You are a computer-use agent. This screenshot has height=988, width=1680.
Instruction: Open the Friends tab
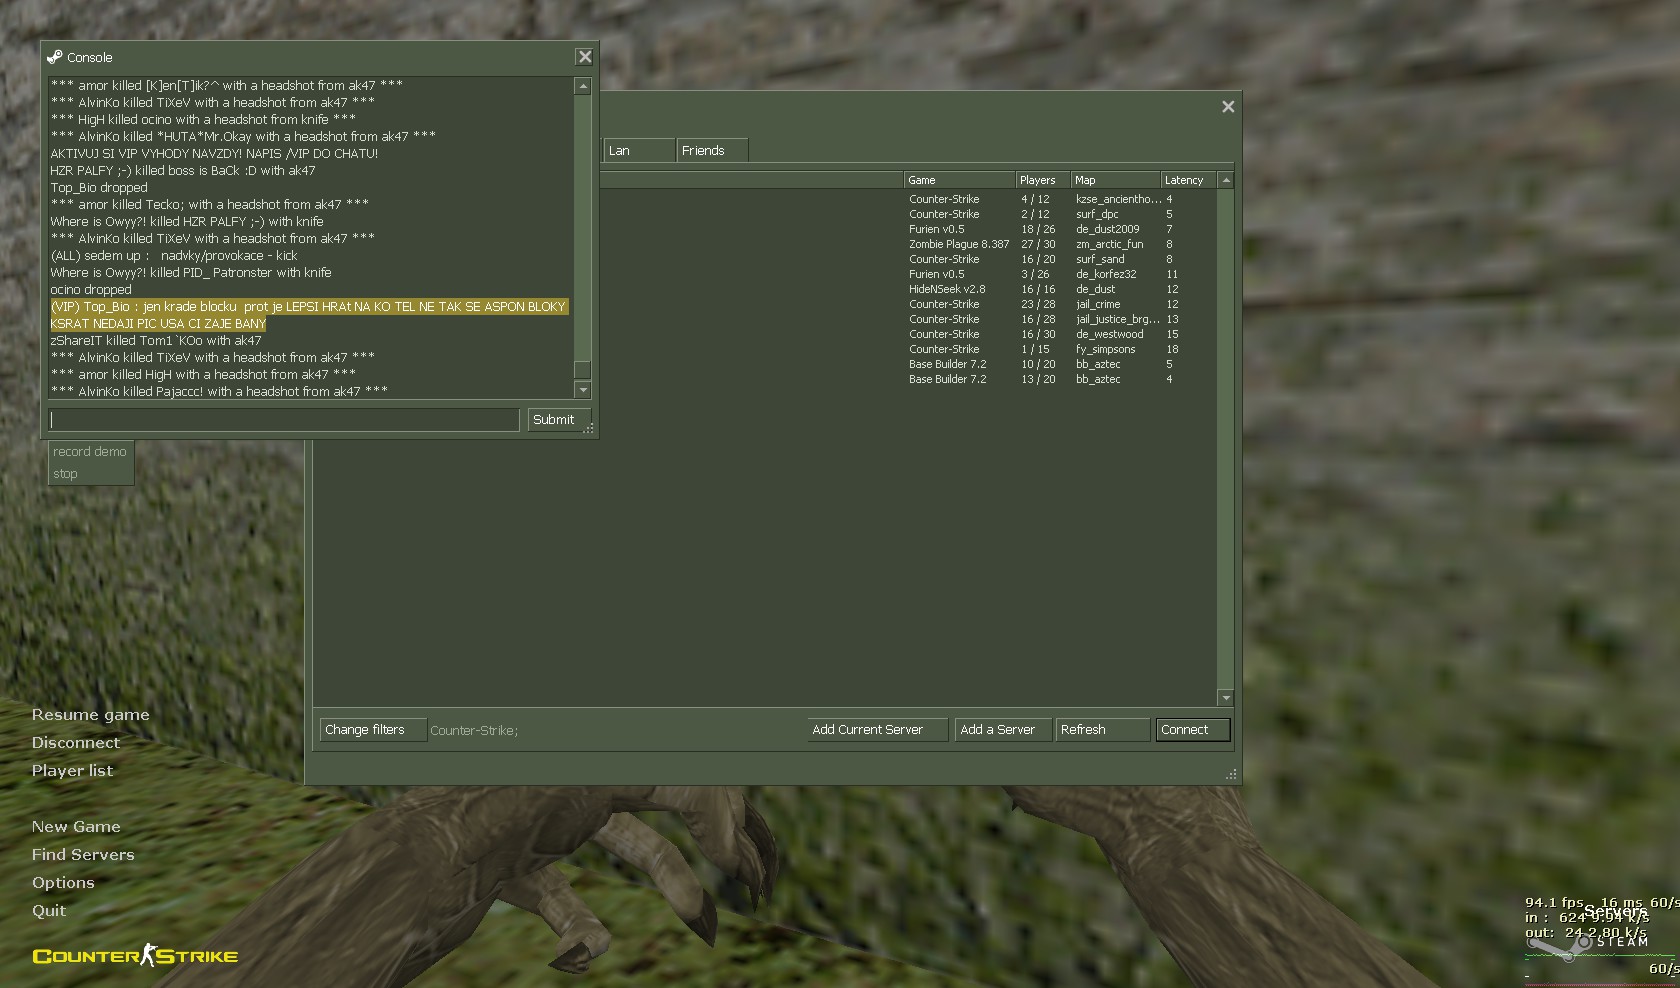point(712,150)
